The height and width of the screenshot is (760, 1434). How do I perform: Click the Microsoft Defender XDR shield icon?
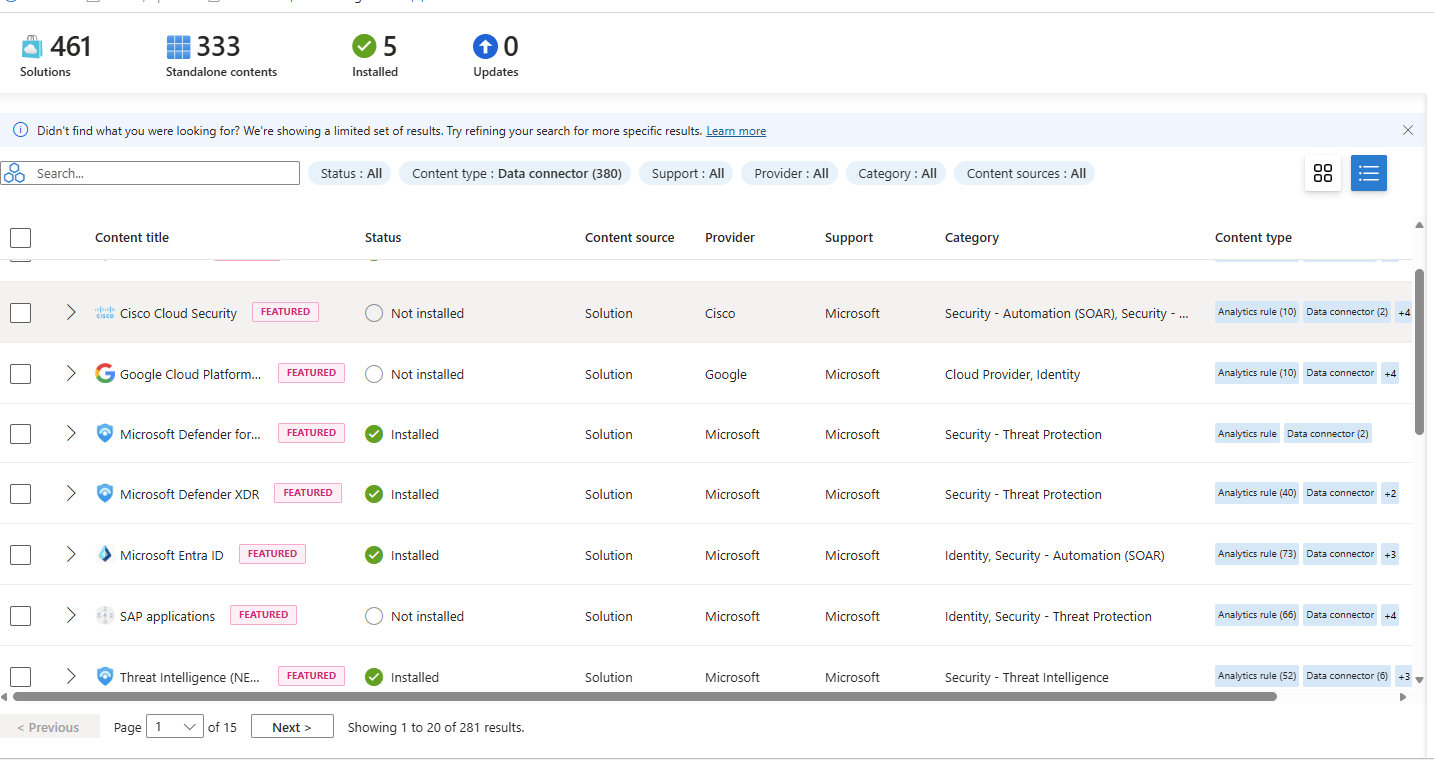coord(105,493)
